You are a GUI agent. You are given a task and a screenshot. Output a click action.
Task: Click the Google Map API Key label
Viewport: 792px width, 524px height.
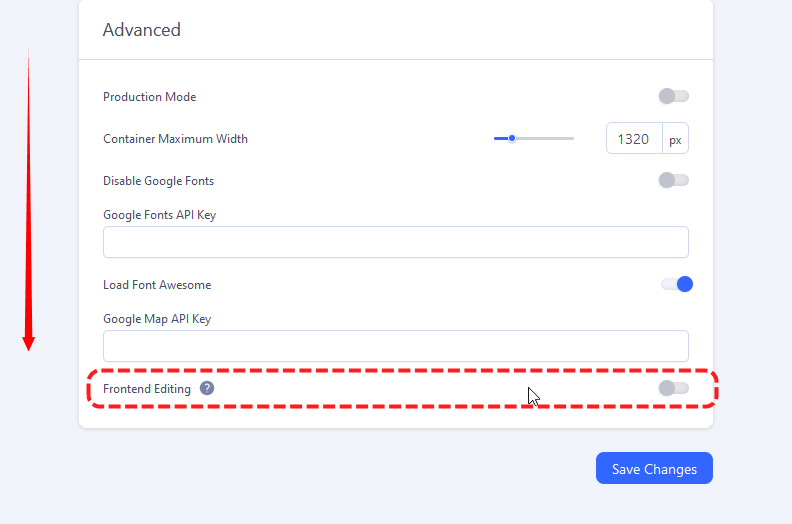click(157, 319)
